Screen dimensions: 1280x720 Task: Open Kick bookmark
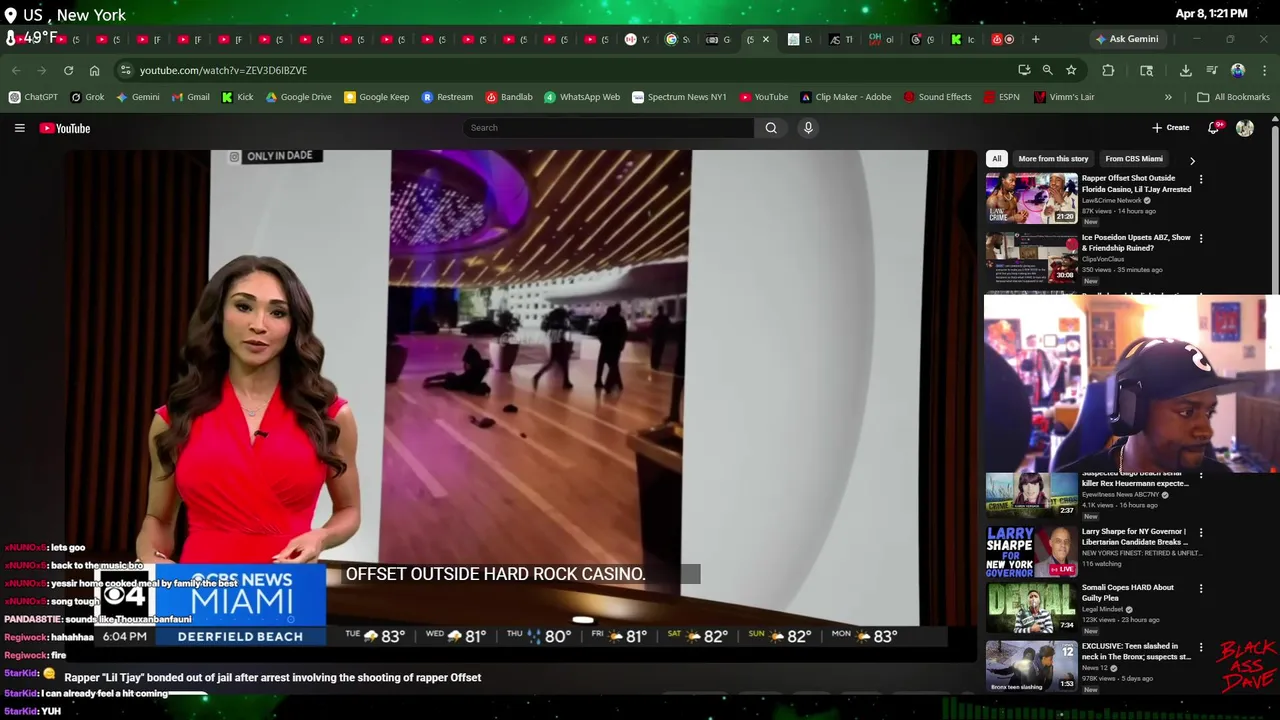tap(237, 97)
